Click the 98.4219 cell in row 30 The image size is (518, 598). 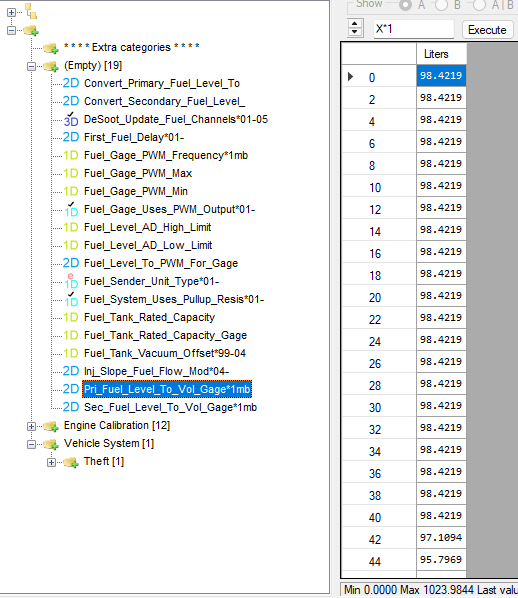(441, 406)
